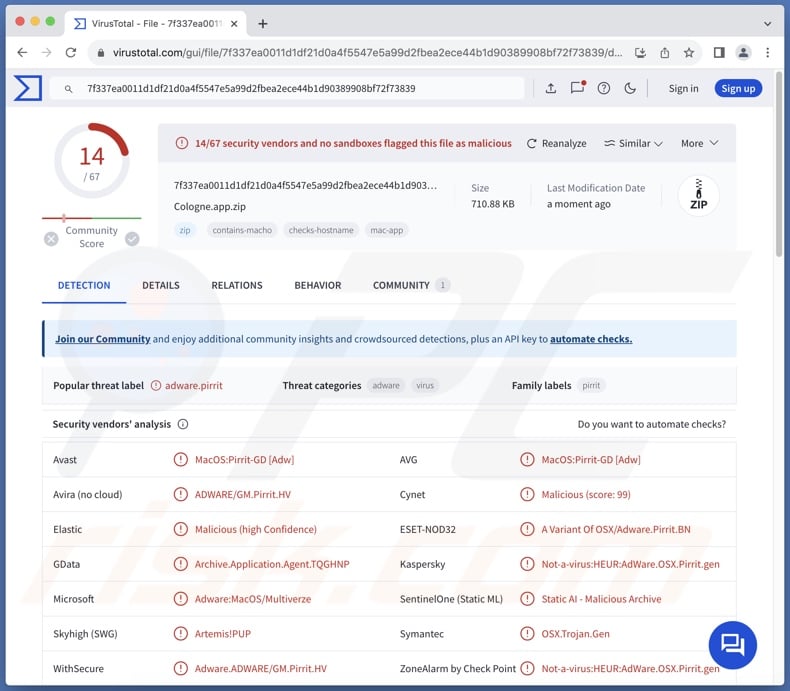Screen dimensions: 790x691
Task: Click the Artemis!PUP detection text
Action: pos(223,634)
